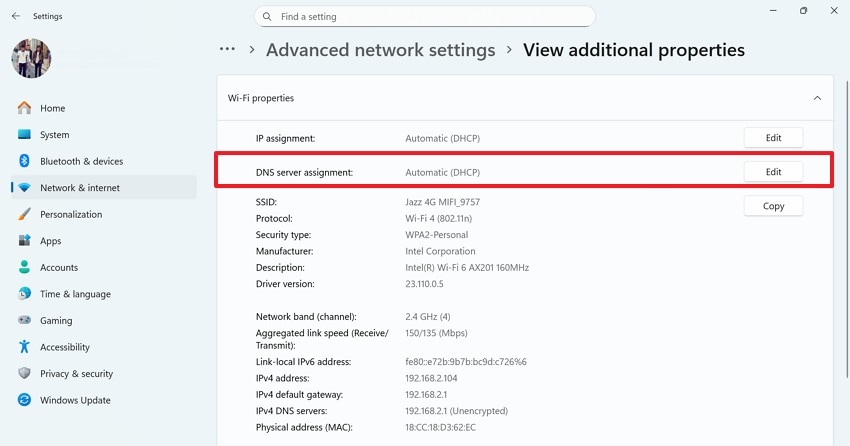Open Bluetooth & devices settings
This screenshot has width=850, height=446.
click(104, 161)
